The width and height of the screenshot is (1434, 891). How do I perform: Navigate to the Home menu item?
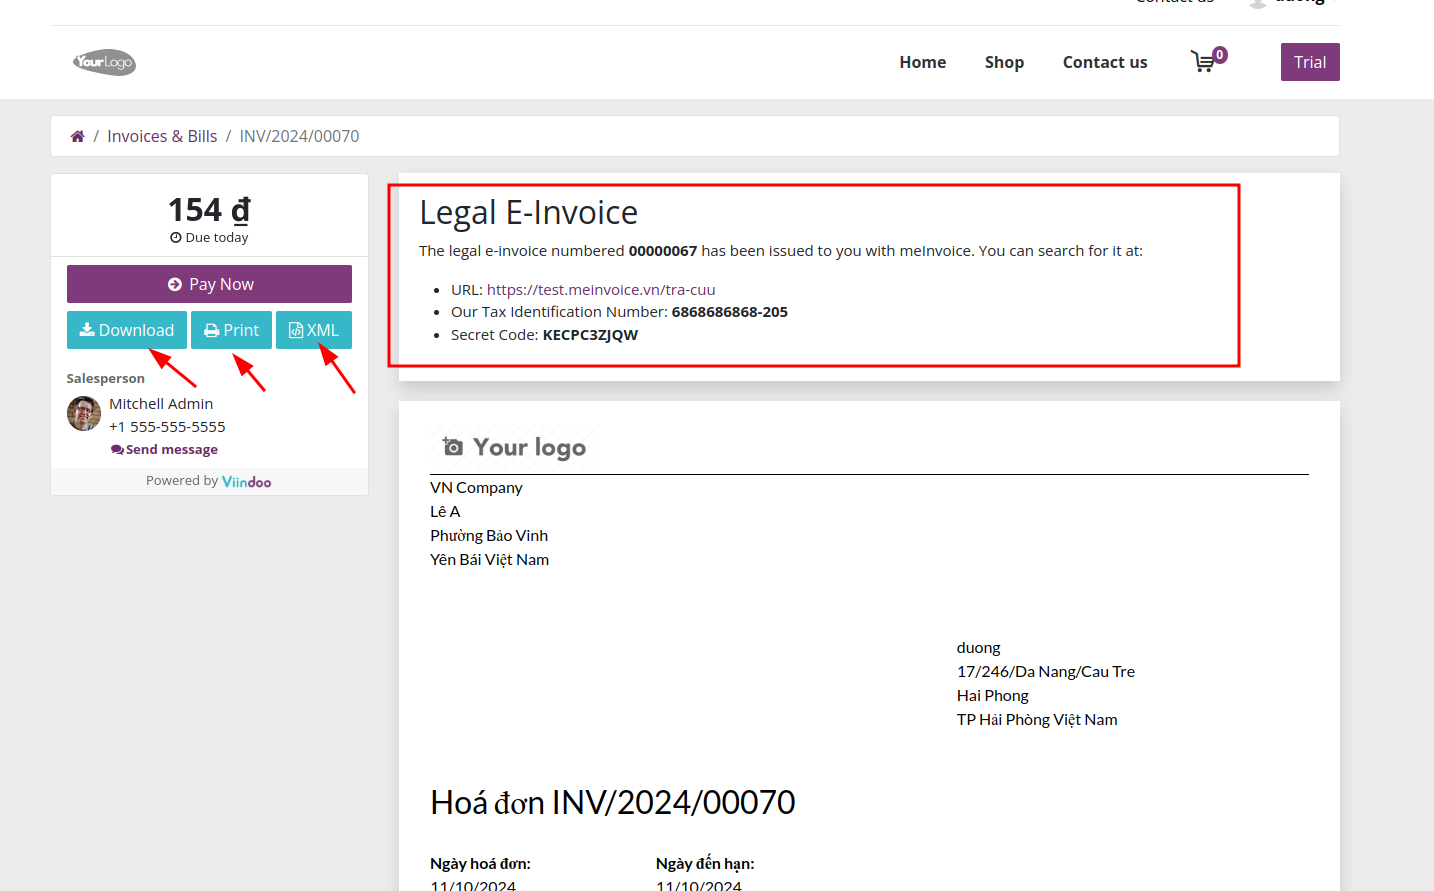click(x=922, y=61)
